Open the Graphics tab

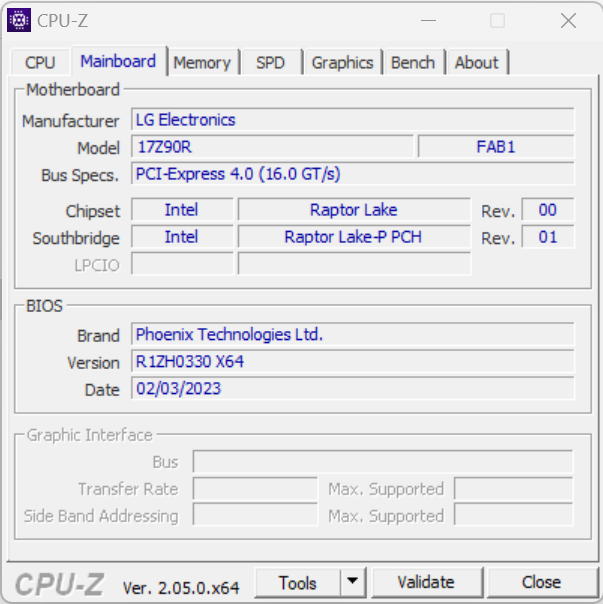(343, 62)
